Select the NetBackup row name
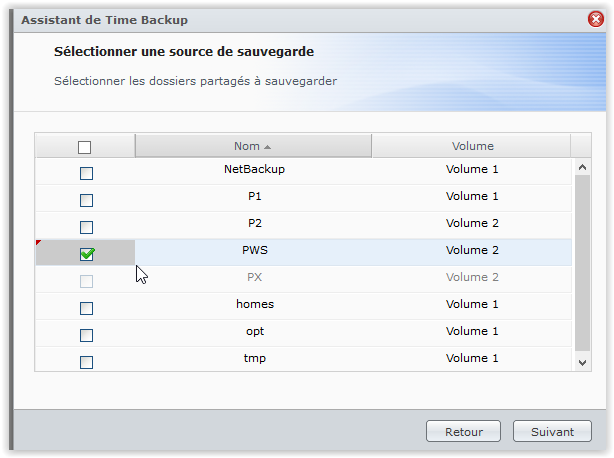Viewport: 614px width, 458px height. [254, 169]
